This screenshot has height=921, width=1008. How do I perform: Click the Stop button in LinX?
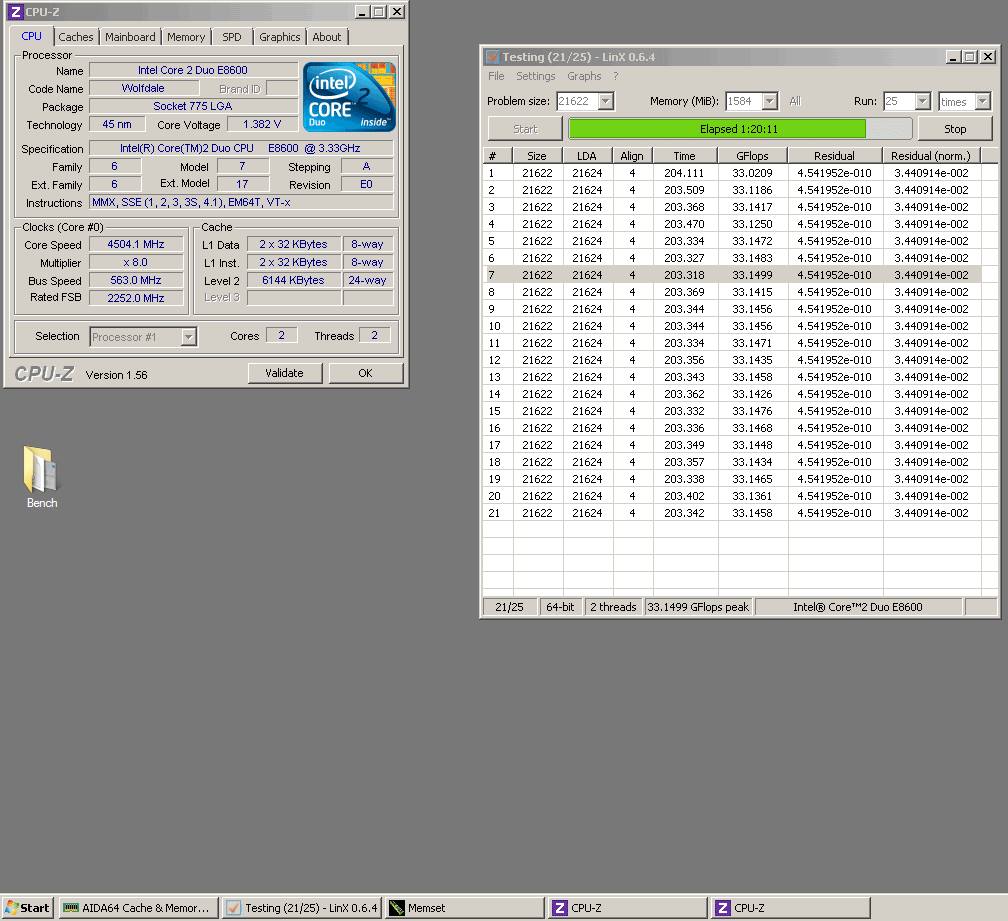[955, 129]
